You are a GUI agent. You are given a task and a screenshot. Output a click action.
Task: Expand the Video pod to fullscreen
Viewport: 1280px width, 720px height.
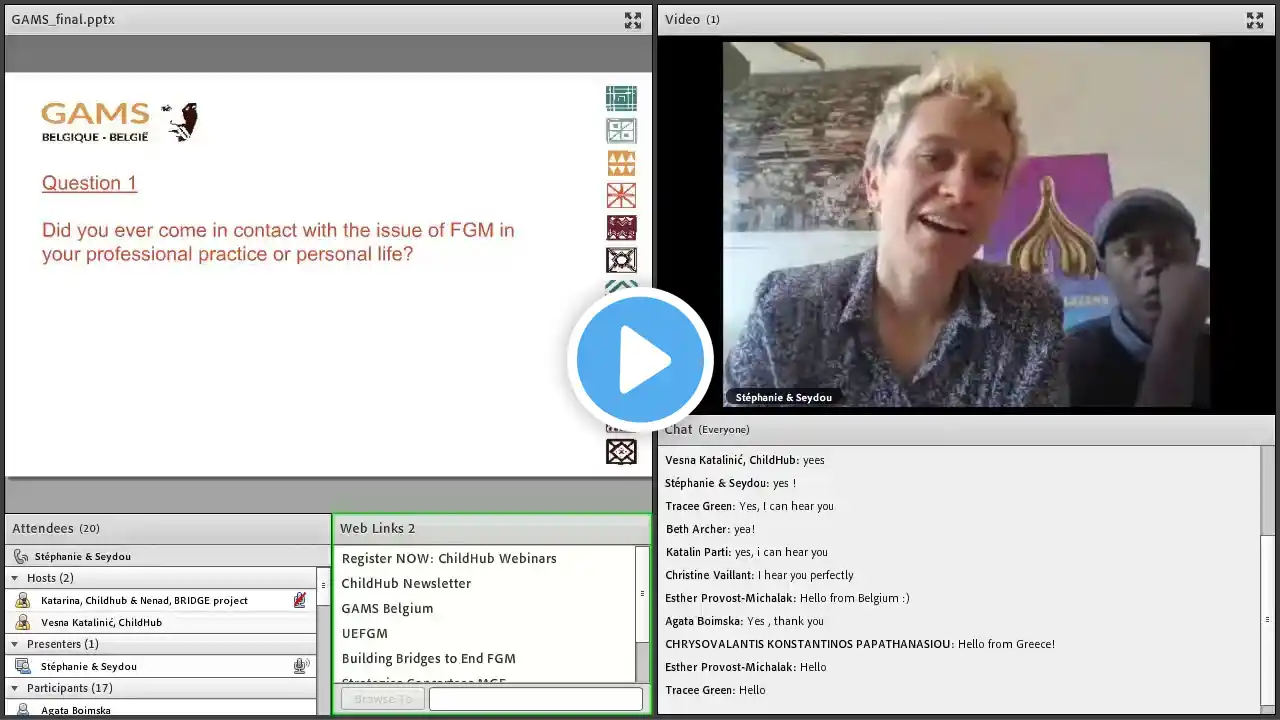1255,20
